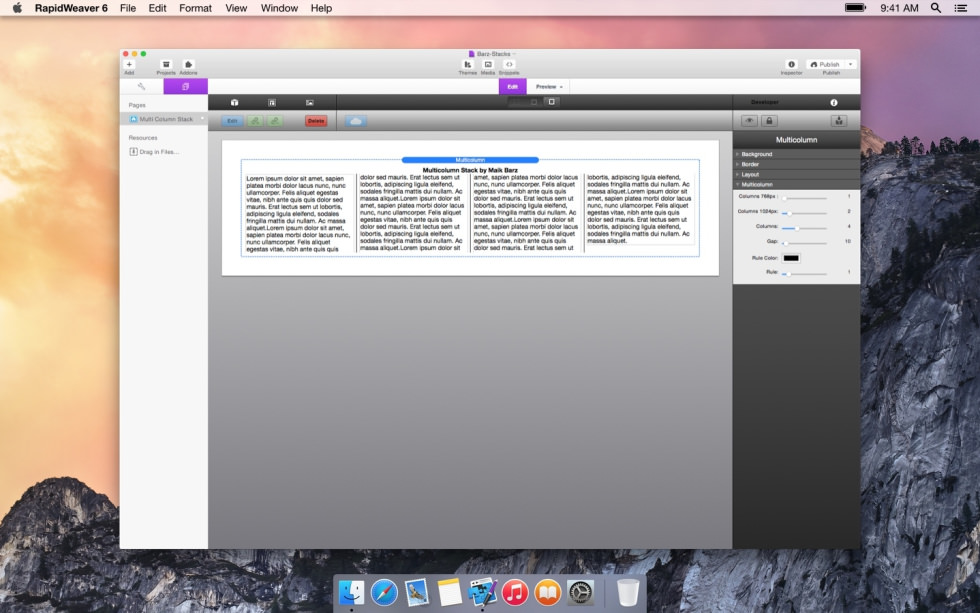This screenshot has width=980, height=613.
Task: Click the red Delete button
Action: (x=316, y=121)
